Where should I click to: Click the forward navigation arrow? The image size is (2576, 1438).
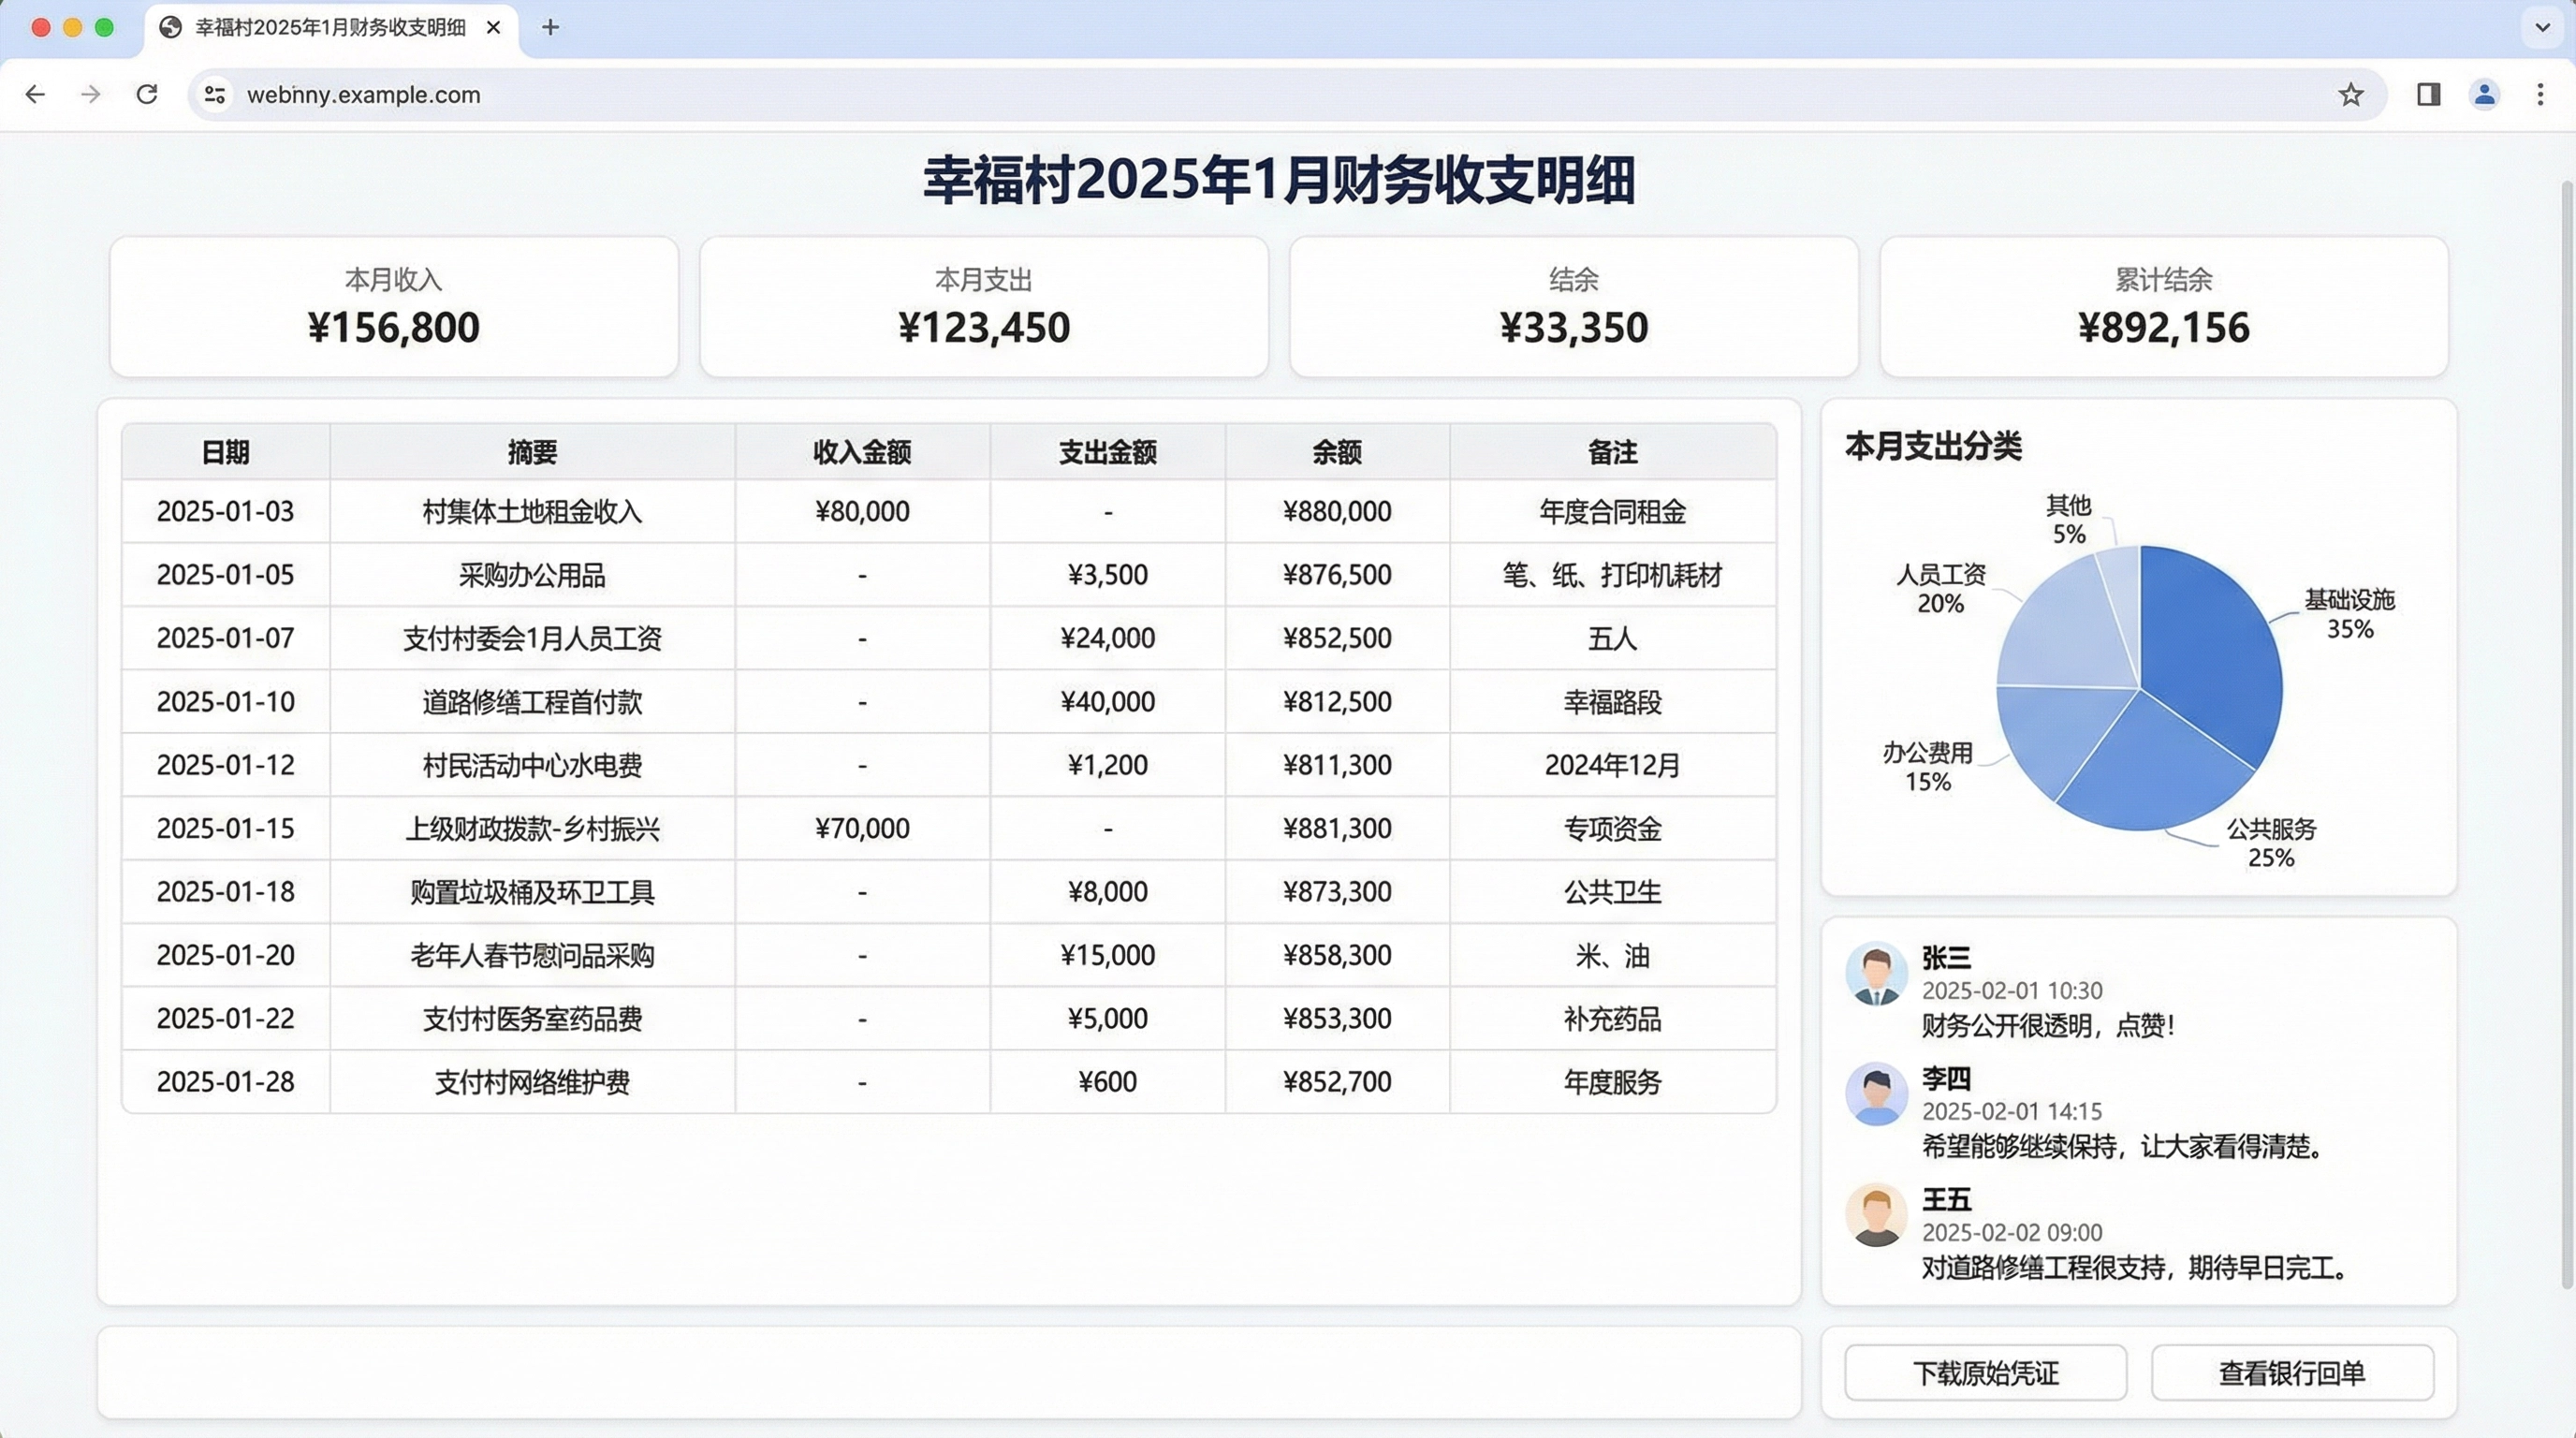click(x=91, y=94)
